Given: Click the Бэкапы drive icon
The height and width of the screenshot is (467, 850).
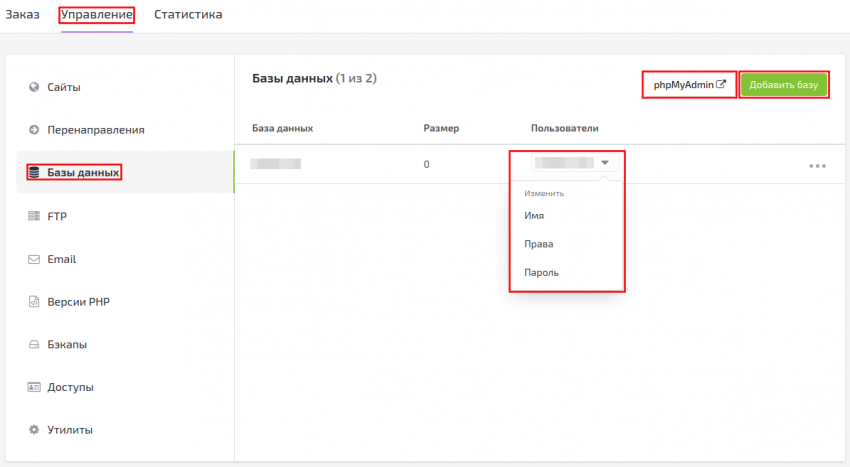Looking at the screenshot, I should [33, 345].
